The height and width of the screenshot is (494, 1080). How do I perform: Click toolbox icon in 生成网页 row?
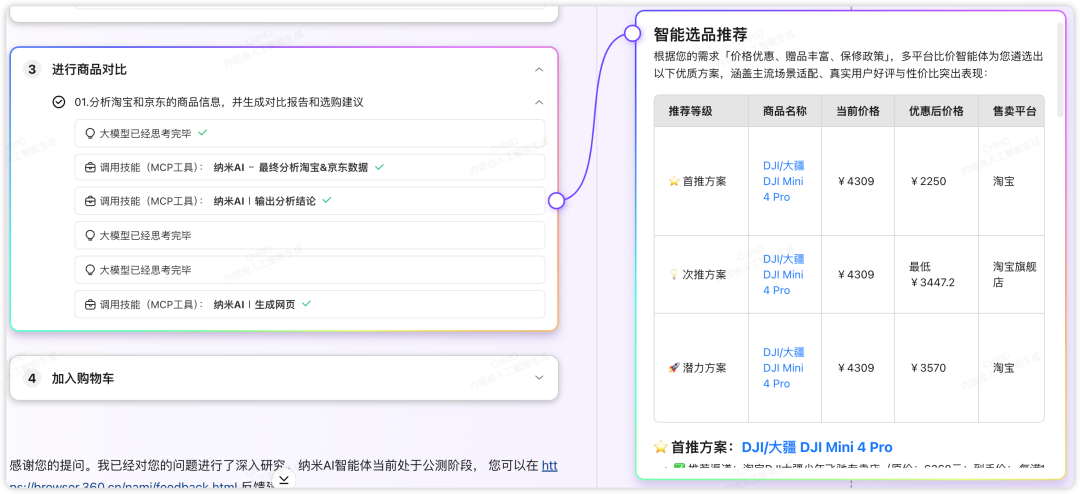90,304
